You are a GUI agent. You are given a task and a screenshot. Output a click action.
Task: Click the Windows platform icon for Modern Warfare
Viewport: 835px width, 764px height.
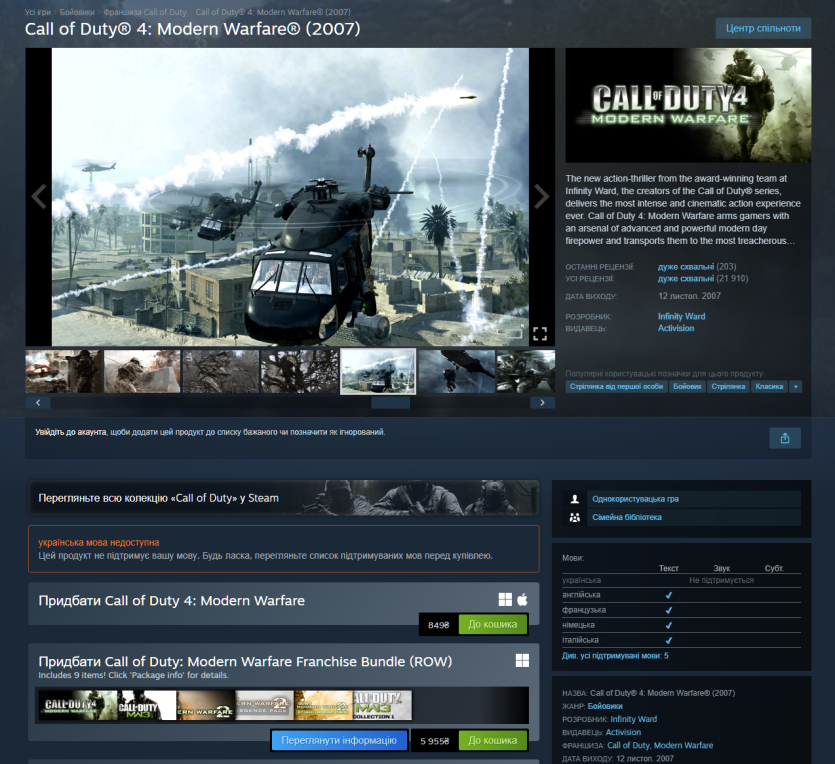(x=505, y=599)
